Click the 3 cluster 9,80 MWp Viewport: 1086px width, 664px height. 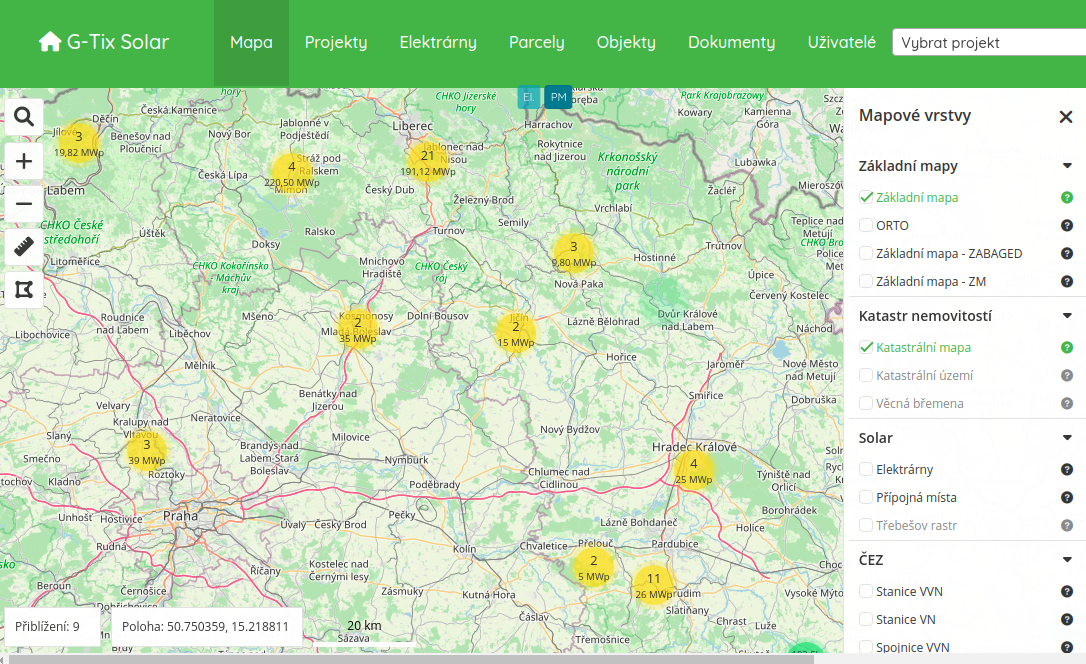pyautogui.click(x=573, y=253)
